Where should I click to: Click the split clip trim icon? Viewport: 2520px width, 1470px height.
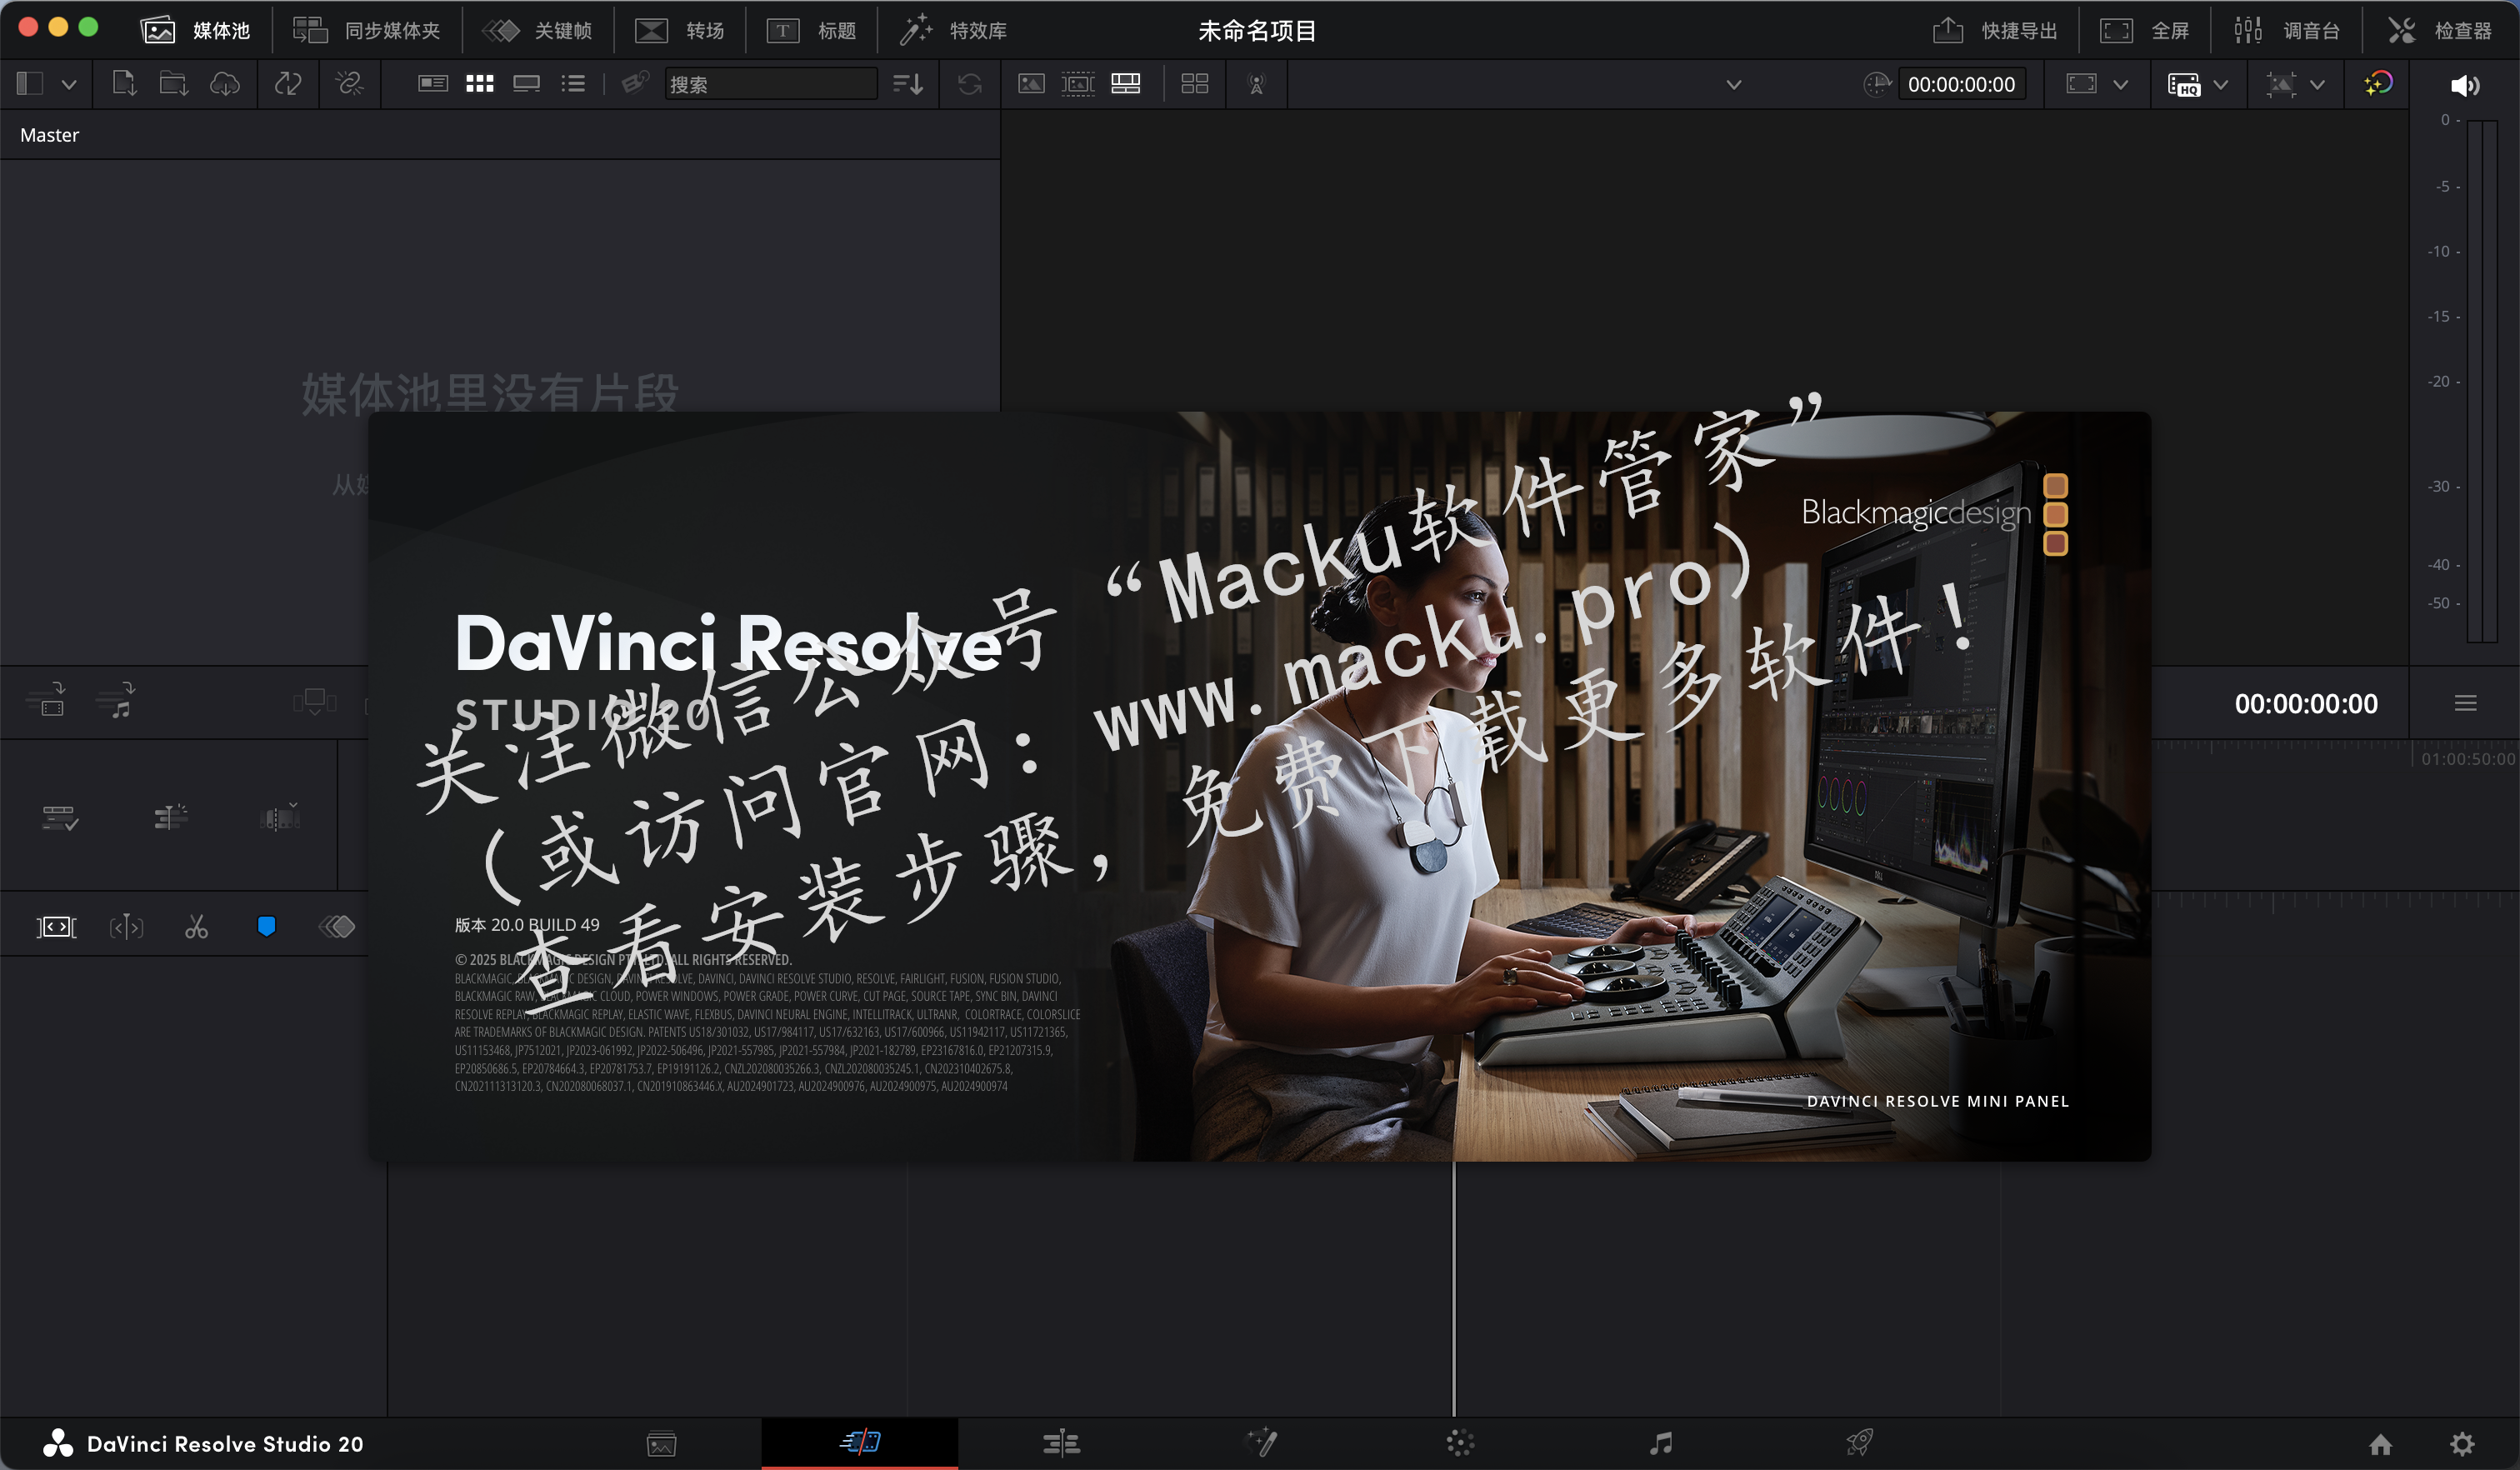tap(126, 927)
